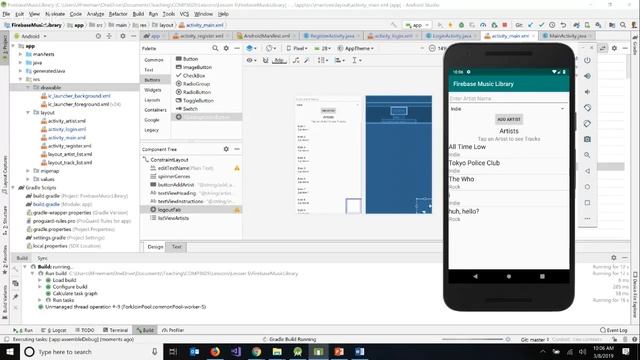Open Component Tree settings gear
Viewport: 640px width, 360px height.
click(226, 149)
